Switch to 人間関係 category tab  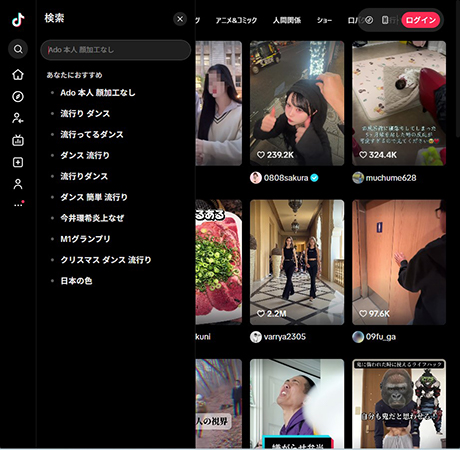(287, 20)
